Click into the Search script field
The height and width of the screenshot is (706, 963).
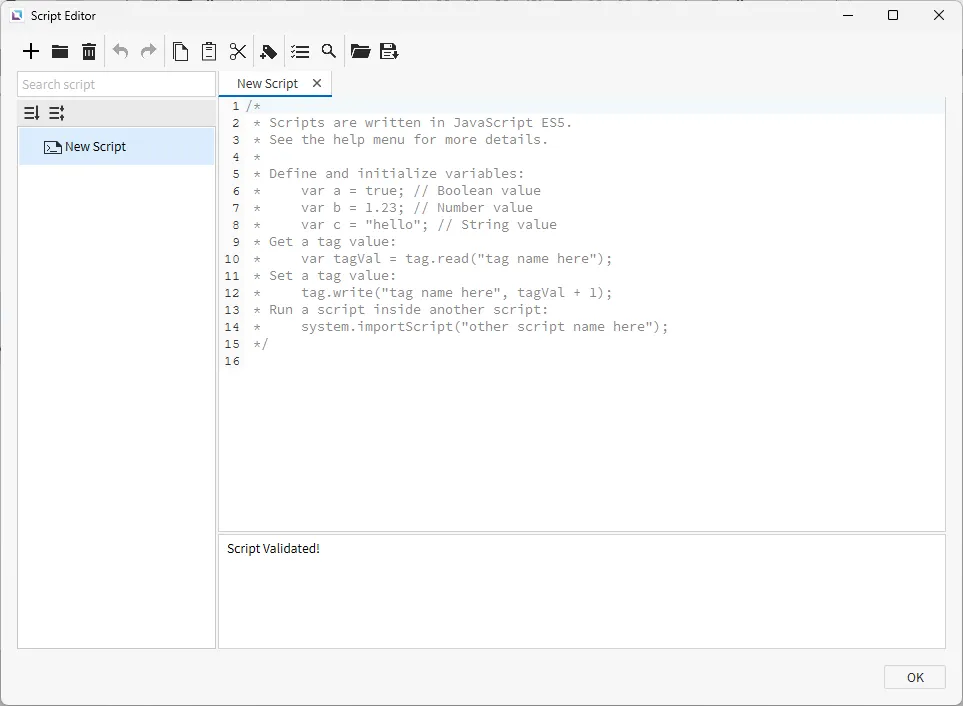point(116,85)
